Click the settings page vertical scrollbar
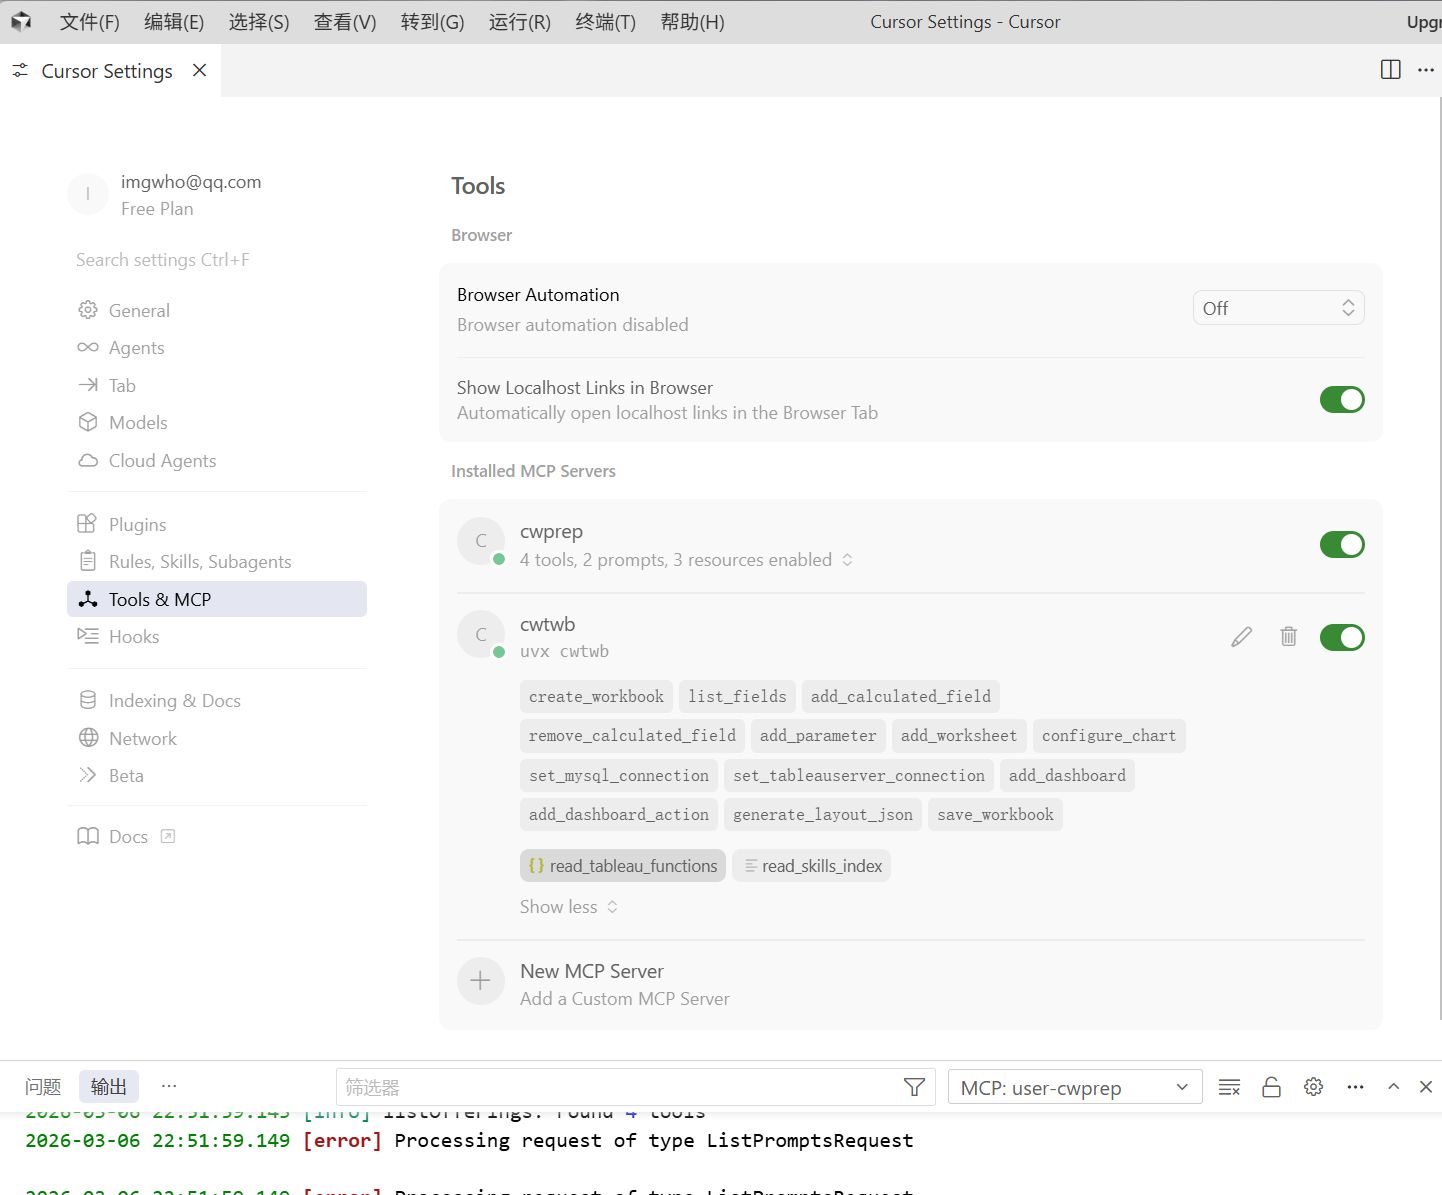Screen dimensions: 1442x1195 [1438, 560]
